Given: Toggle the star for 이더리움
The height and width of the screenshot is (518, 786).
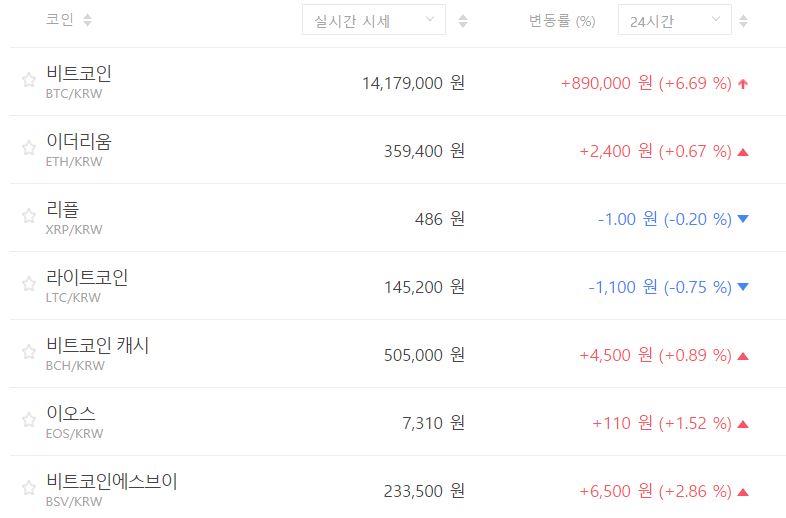Looking at the screenshot, I should [29, 149].
